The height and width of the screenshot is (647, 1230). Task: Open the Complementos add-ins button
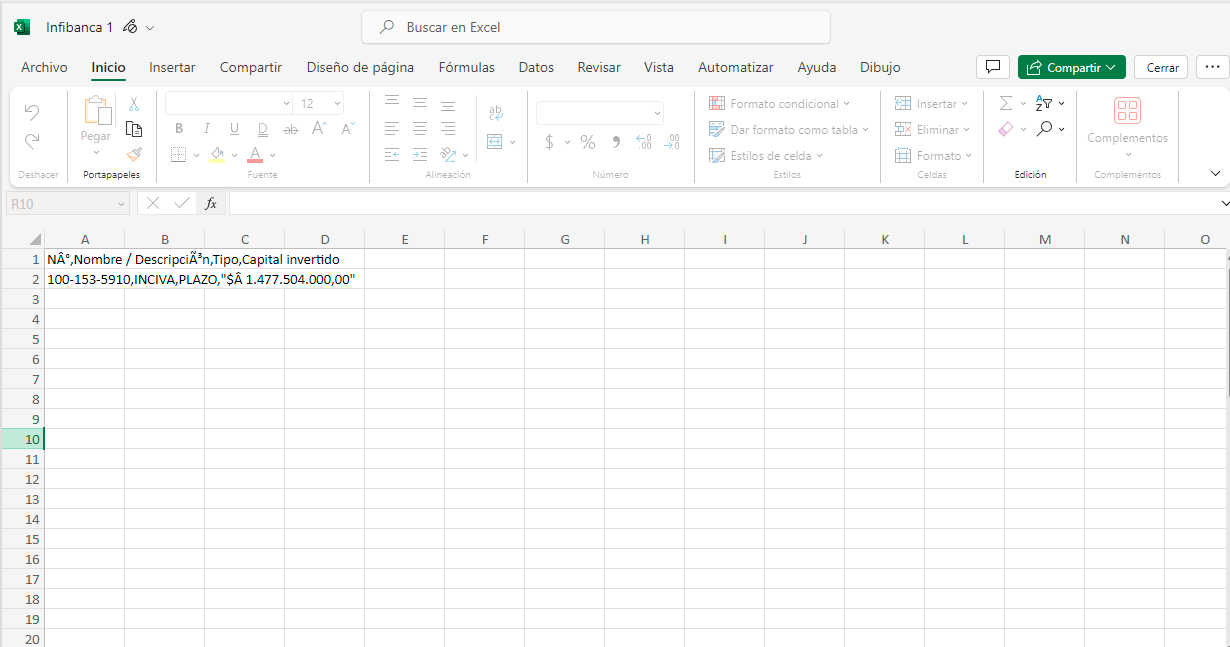point(1128,128)
